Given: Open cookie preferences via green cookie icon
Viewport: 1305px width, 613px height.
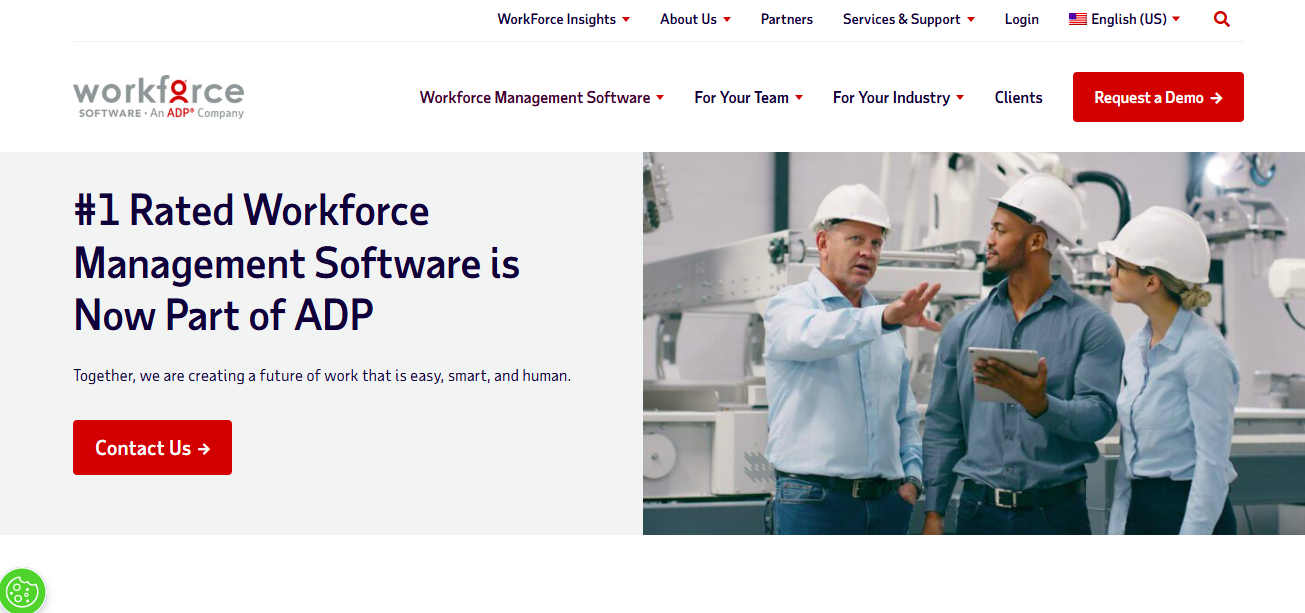Looking at the screenshot, I should 22,590.
